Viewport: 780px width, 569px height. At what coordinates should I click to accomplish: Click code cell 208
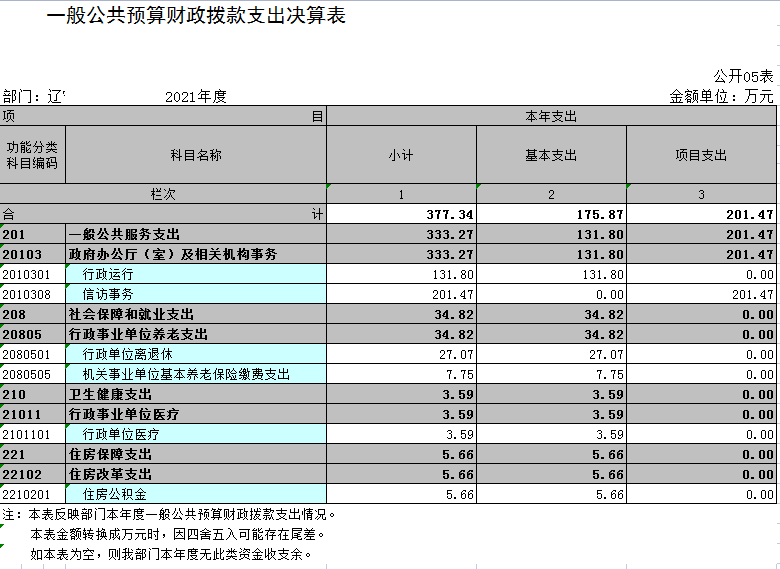(32, 314)
